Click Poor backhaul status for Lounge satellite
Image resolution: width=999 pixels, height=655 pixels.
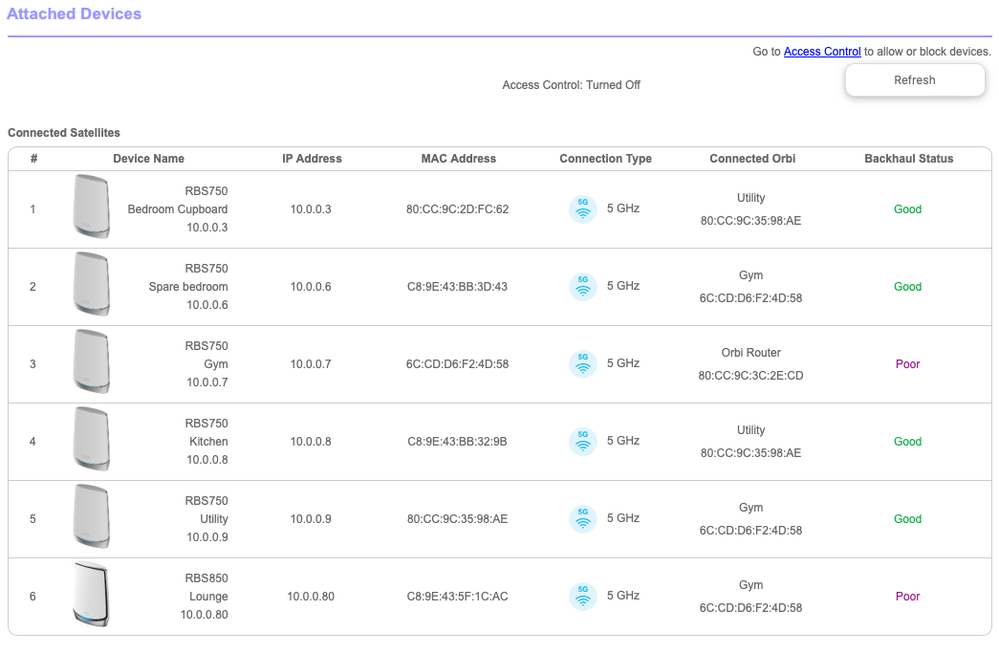[x=908, y=596]
